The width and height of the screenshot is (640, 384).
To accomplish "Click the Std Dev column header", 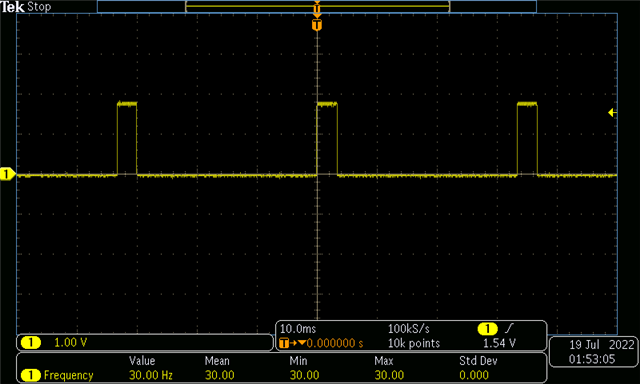I will click(x=478, y=361).
